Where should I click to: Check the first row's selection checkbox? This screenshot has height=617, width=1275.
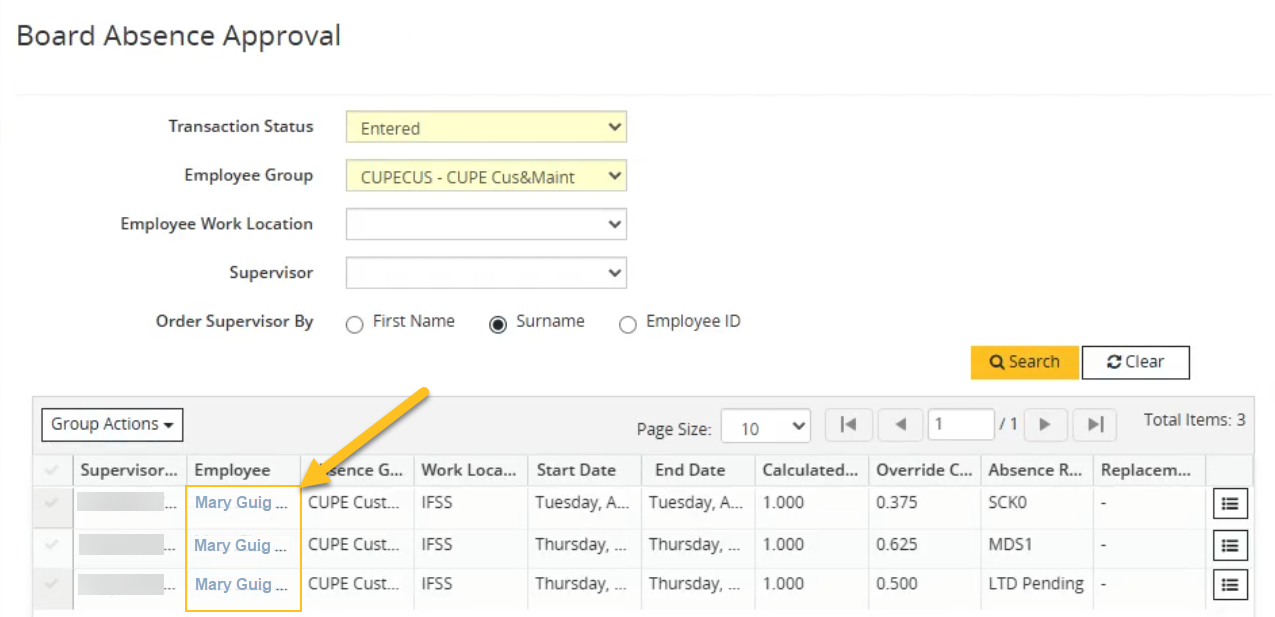[x=52, y=503]
